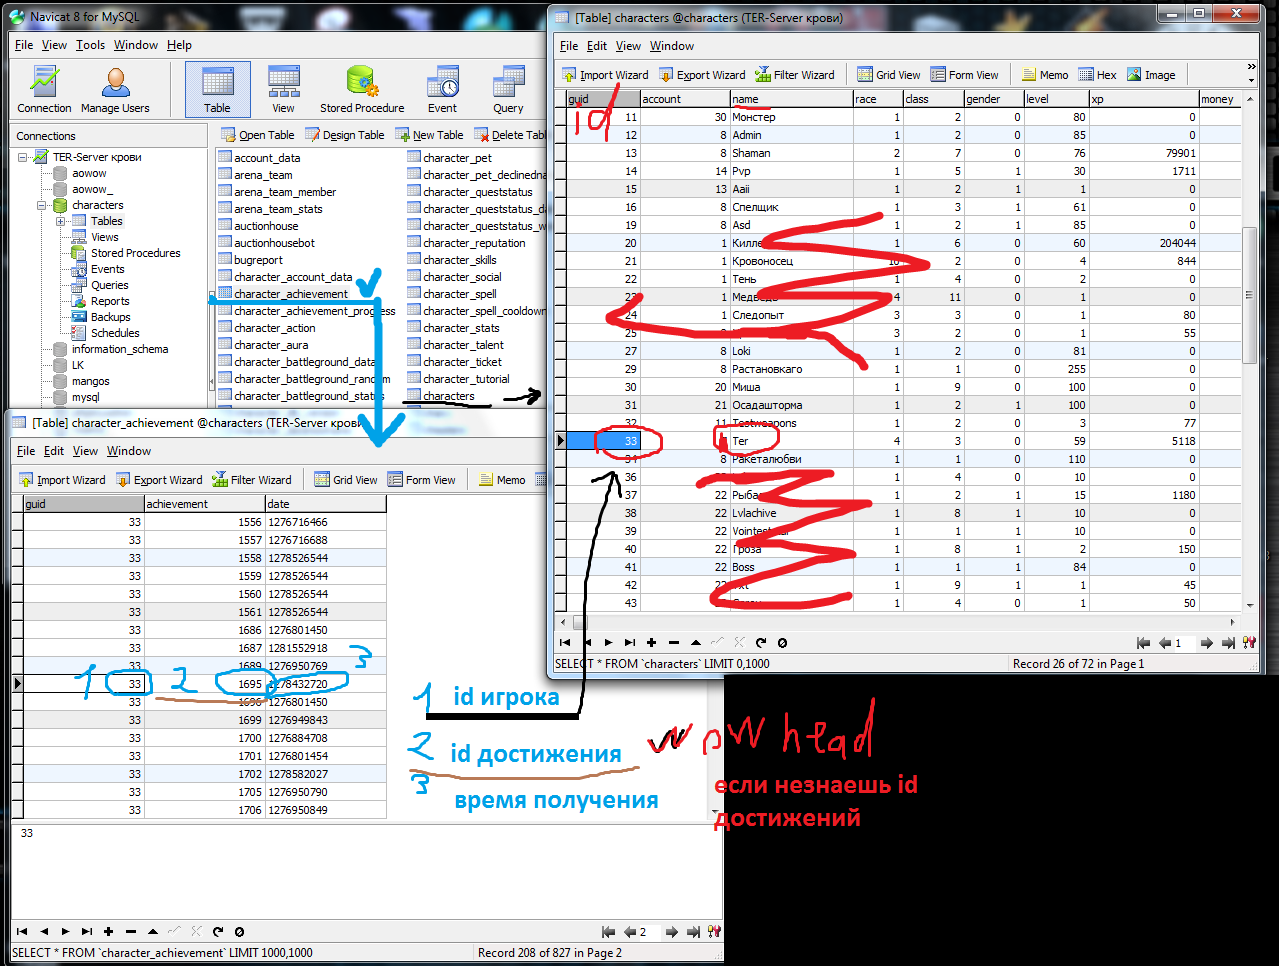
Task: Select account_data table in list
Action: coord(267,158)
